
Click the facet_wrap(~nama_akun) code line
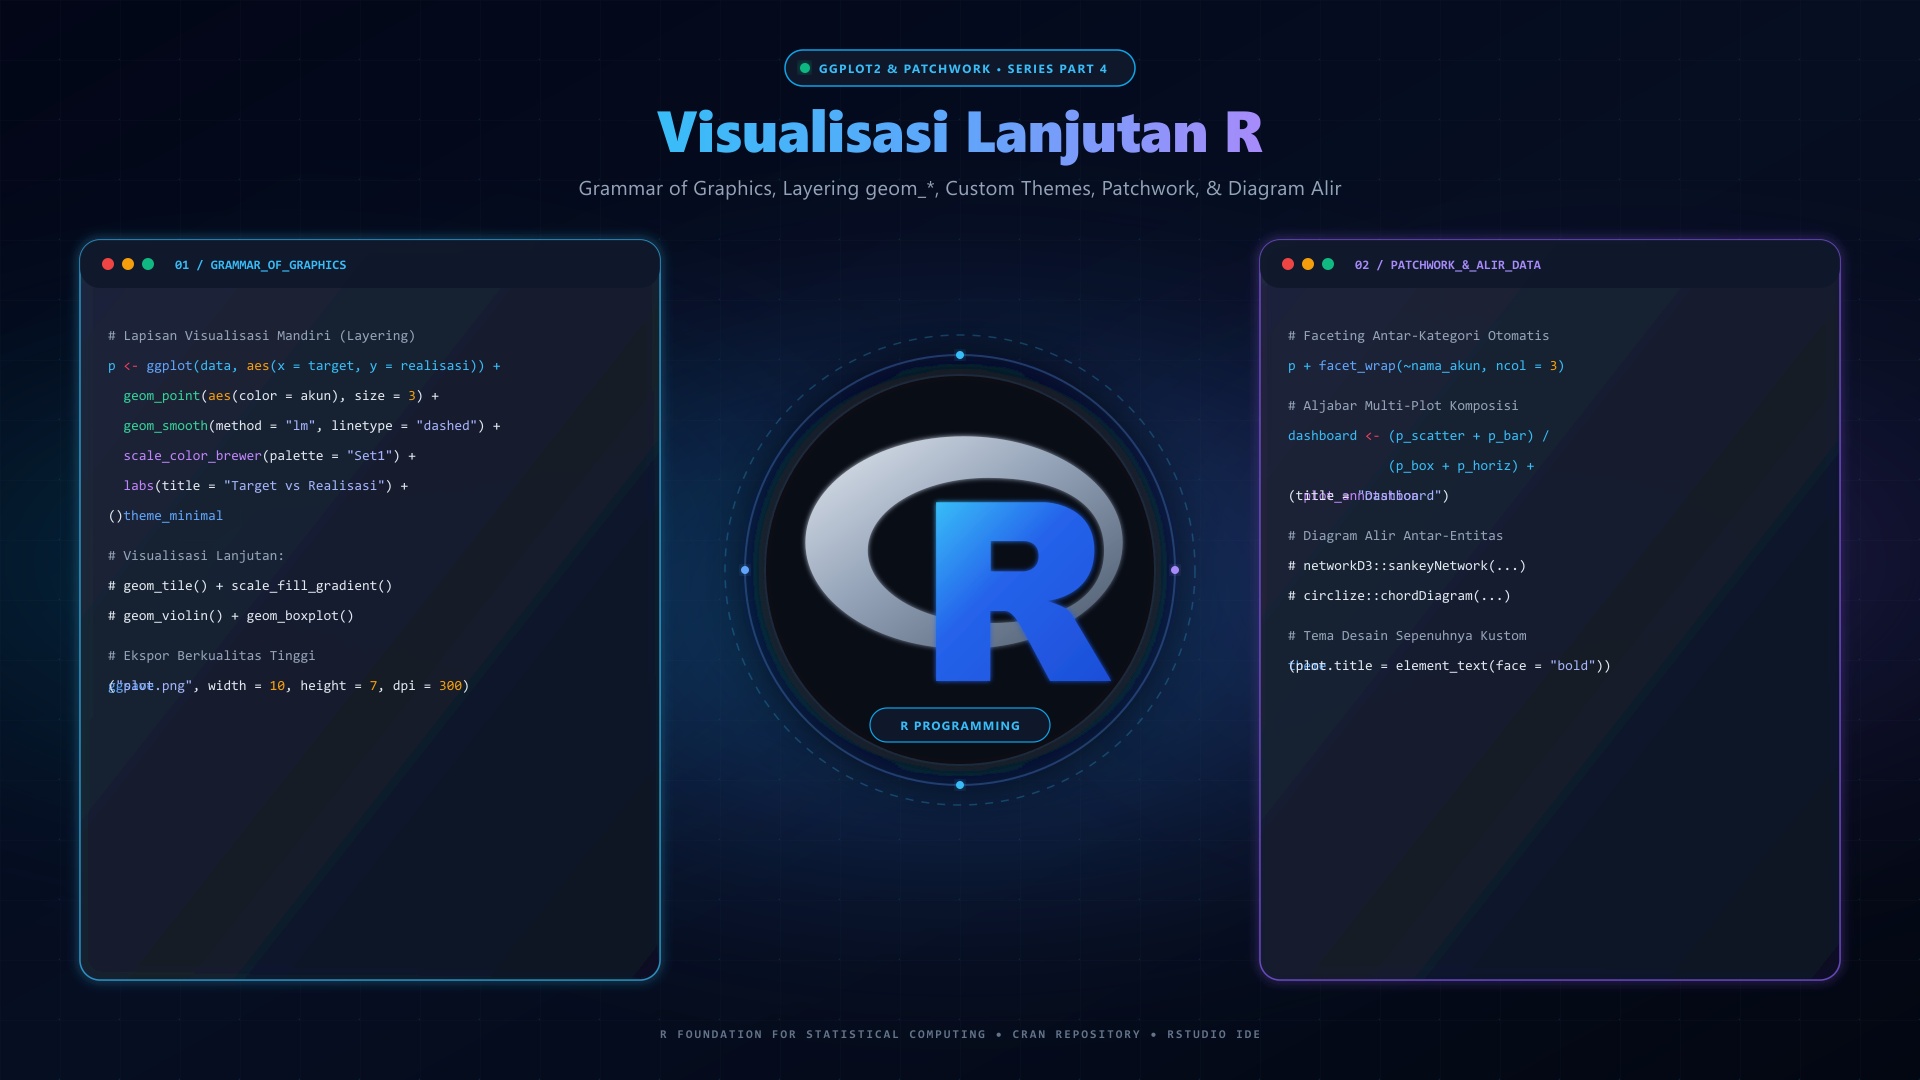[x=1426, y=366]
